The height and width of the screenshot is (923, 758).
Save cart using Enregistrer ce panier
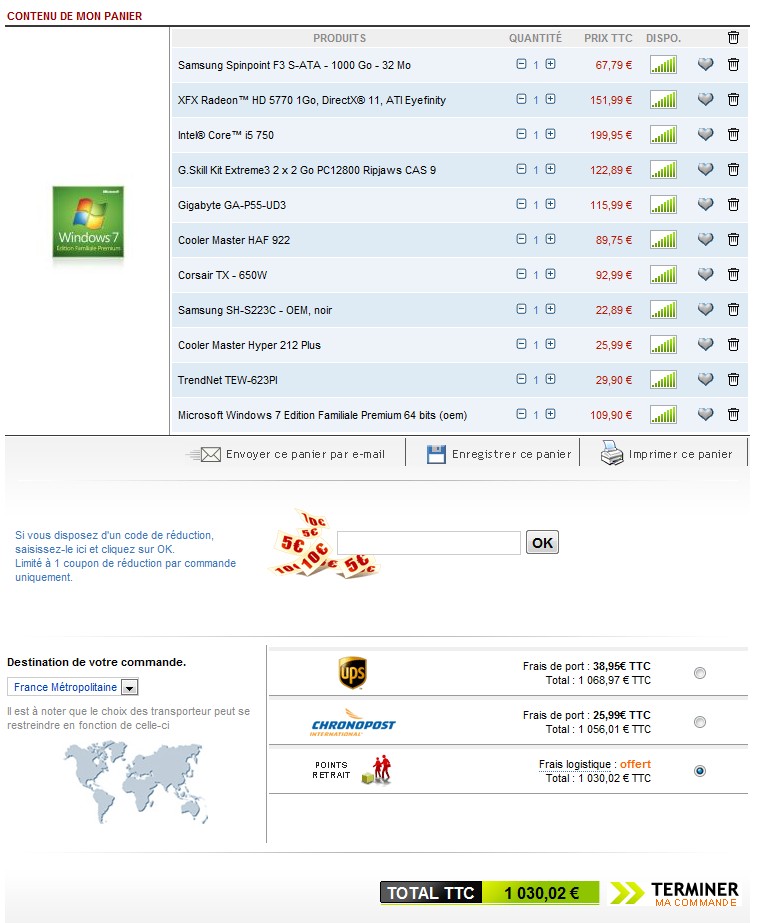[499, 454]
